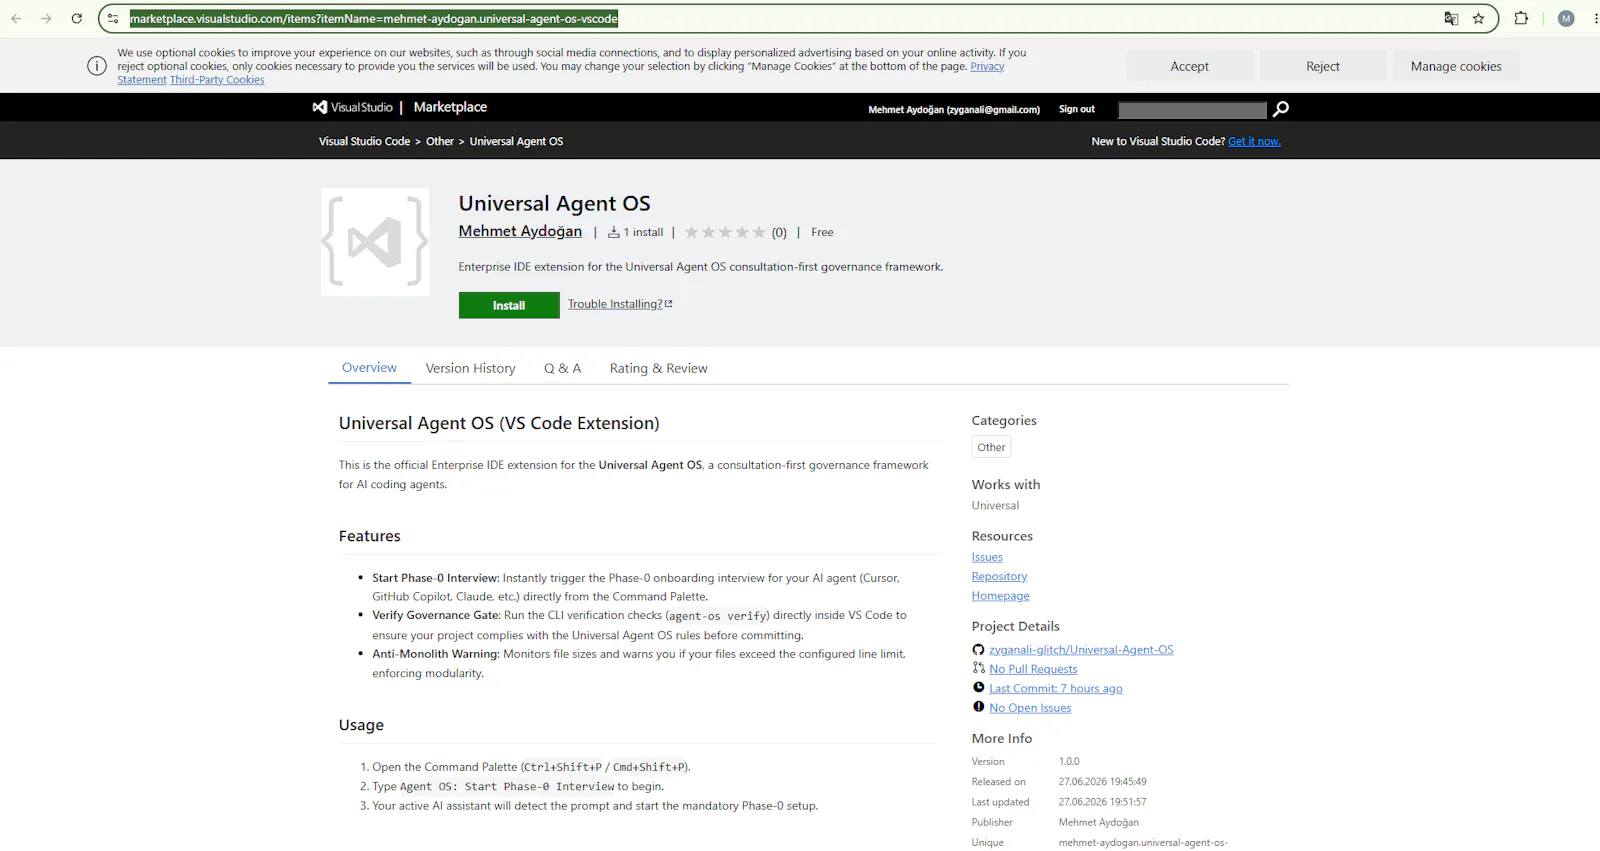The height and width of the screenshot is (851, 1600).
Task: Click the Get it now link
Action: coord(1254,141)
